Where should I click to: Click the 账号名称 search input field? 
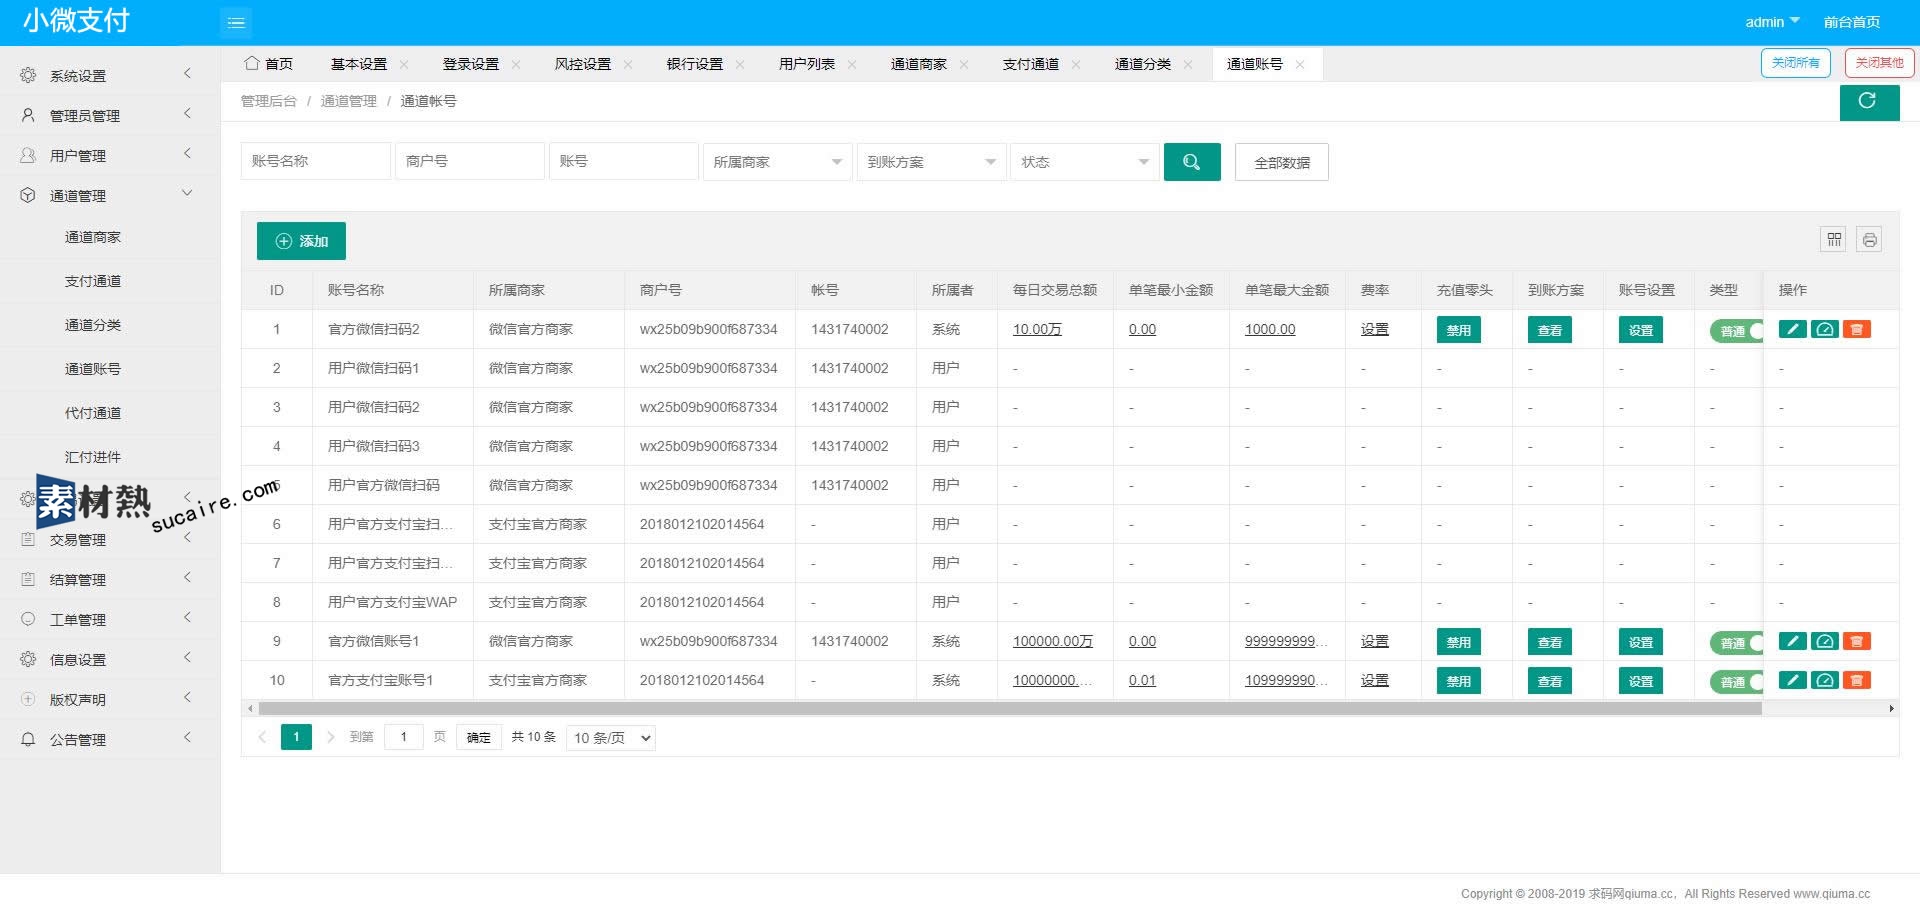pos(316,161)
